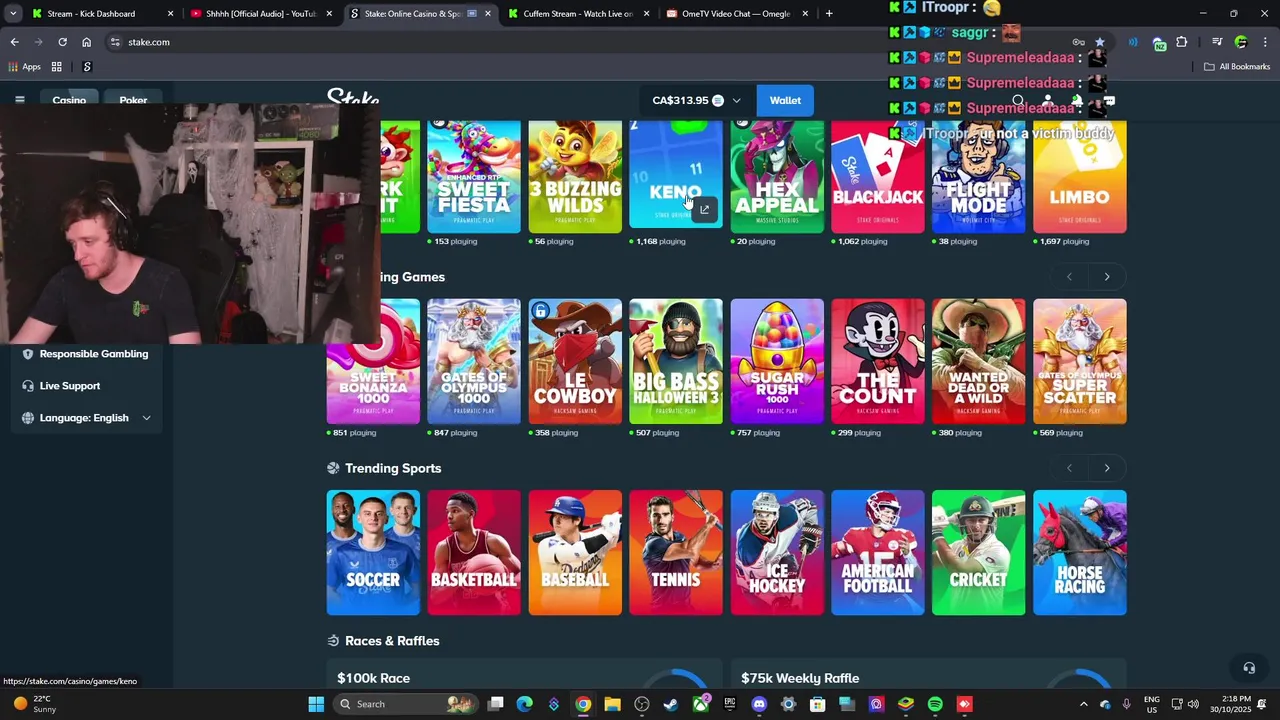Open File Explorer from the taskbar
The image size is (1280, 720).
point(612,704)
